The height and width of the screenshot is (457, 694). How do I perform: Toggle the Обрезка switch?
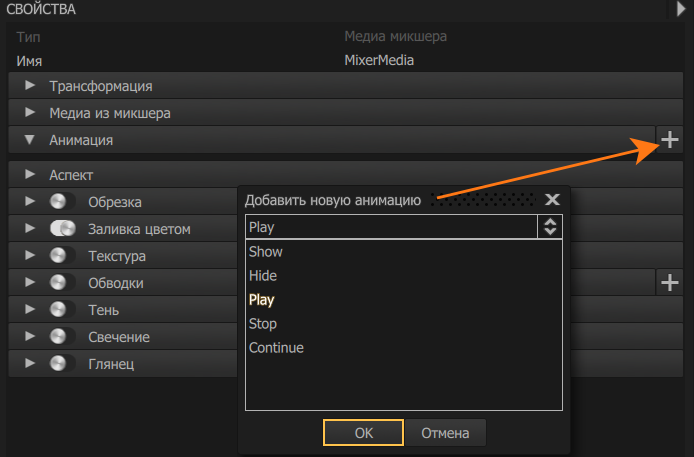point(63,202)
